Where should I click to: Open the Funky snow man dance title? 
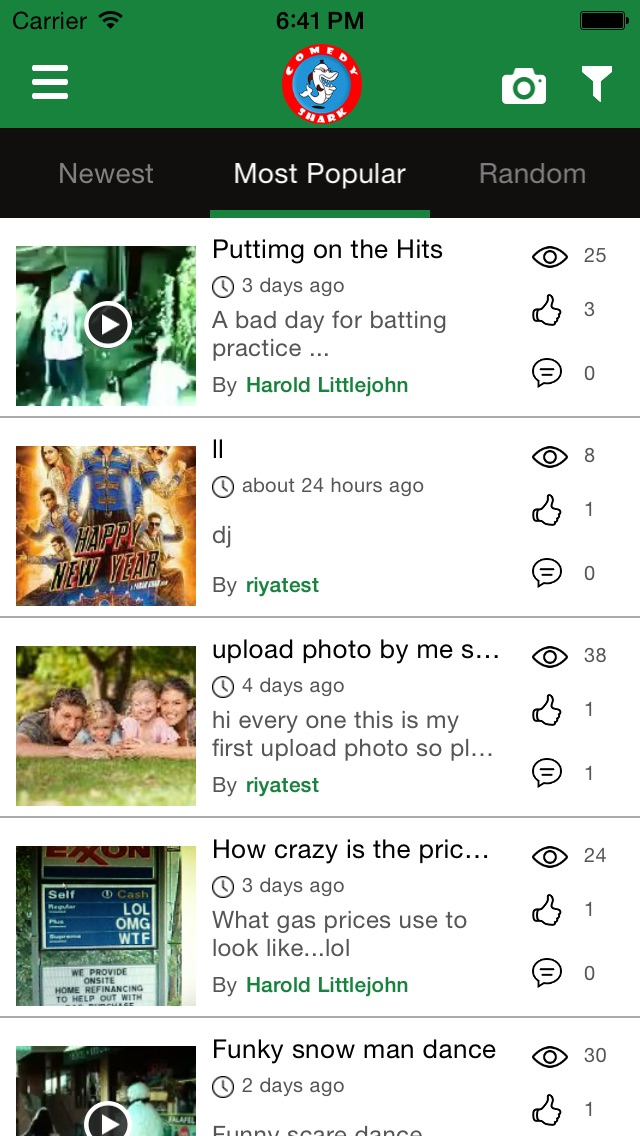(x=354, y=1049)
